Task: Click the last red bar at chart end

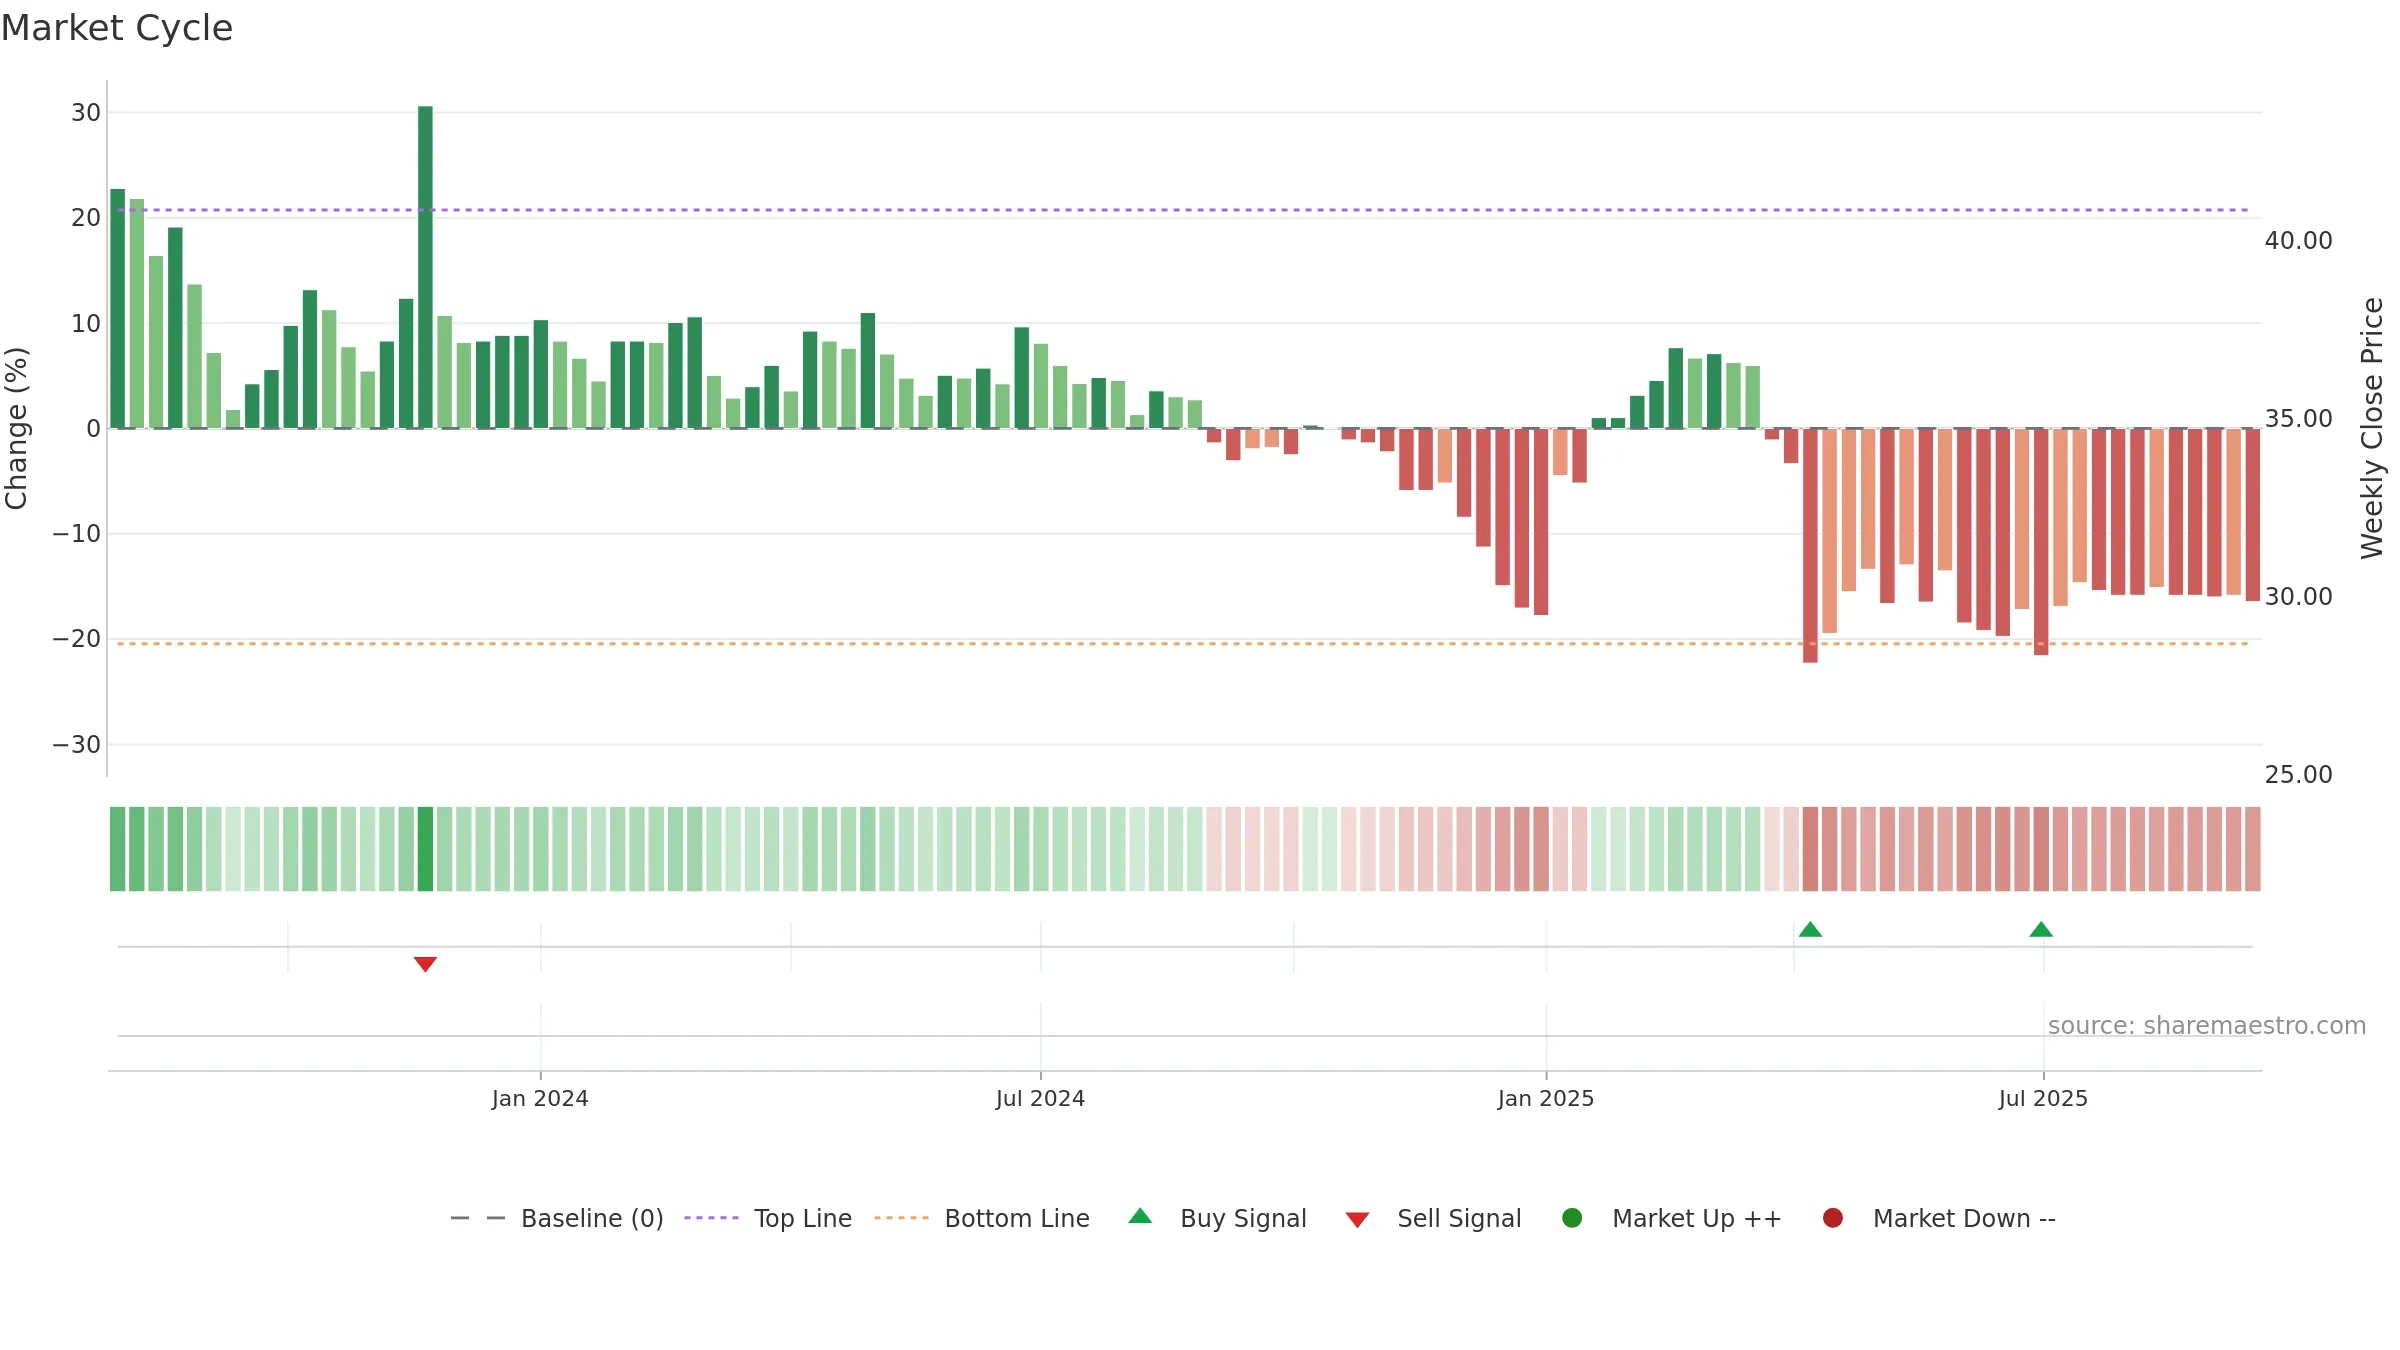Action: [x=2252, y=515]
